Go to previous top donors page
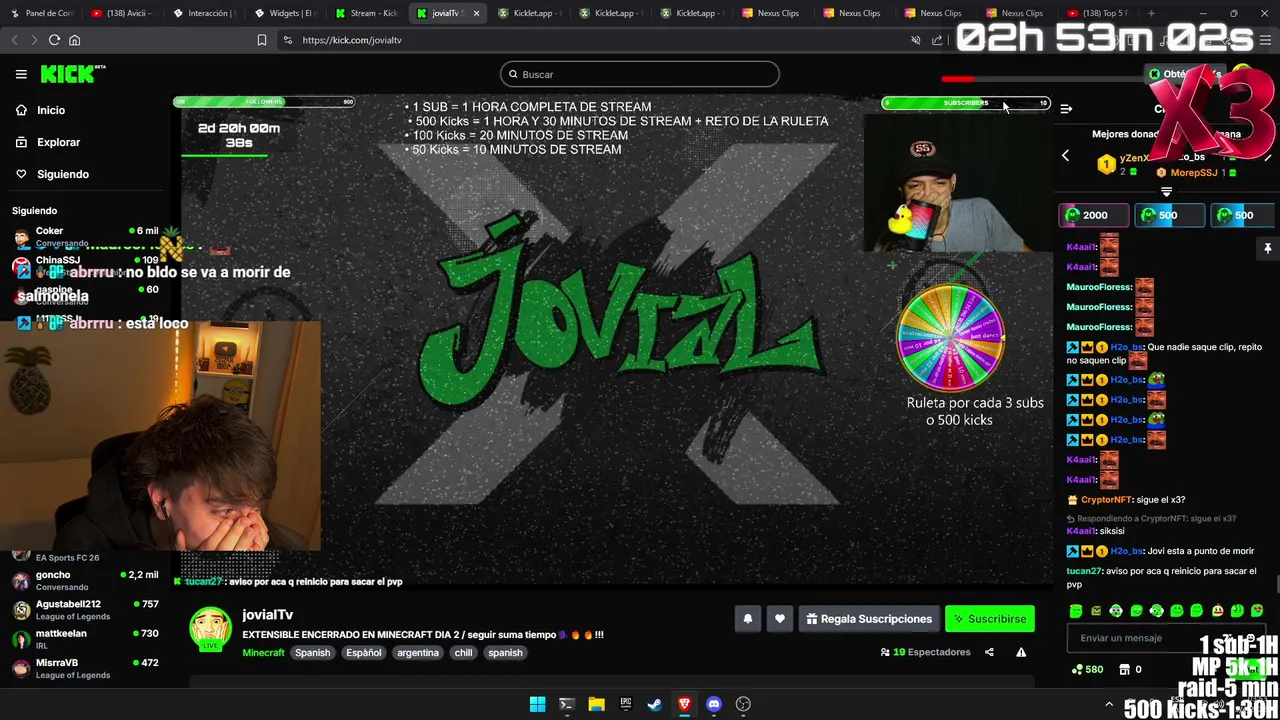The height and width of the screenshot is (720, 1280). click(1065, 156)
